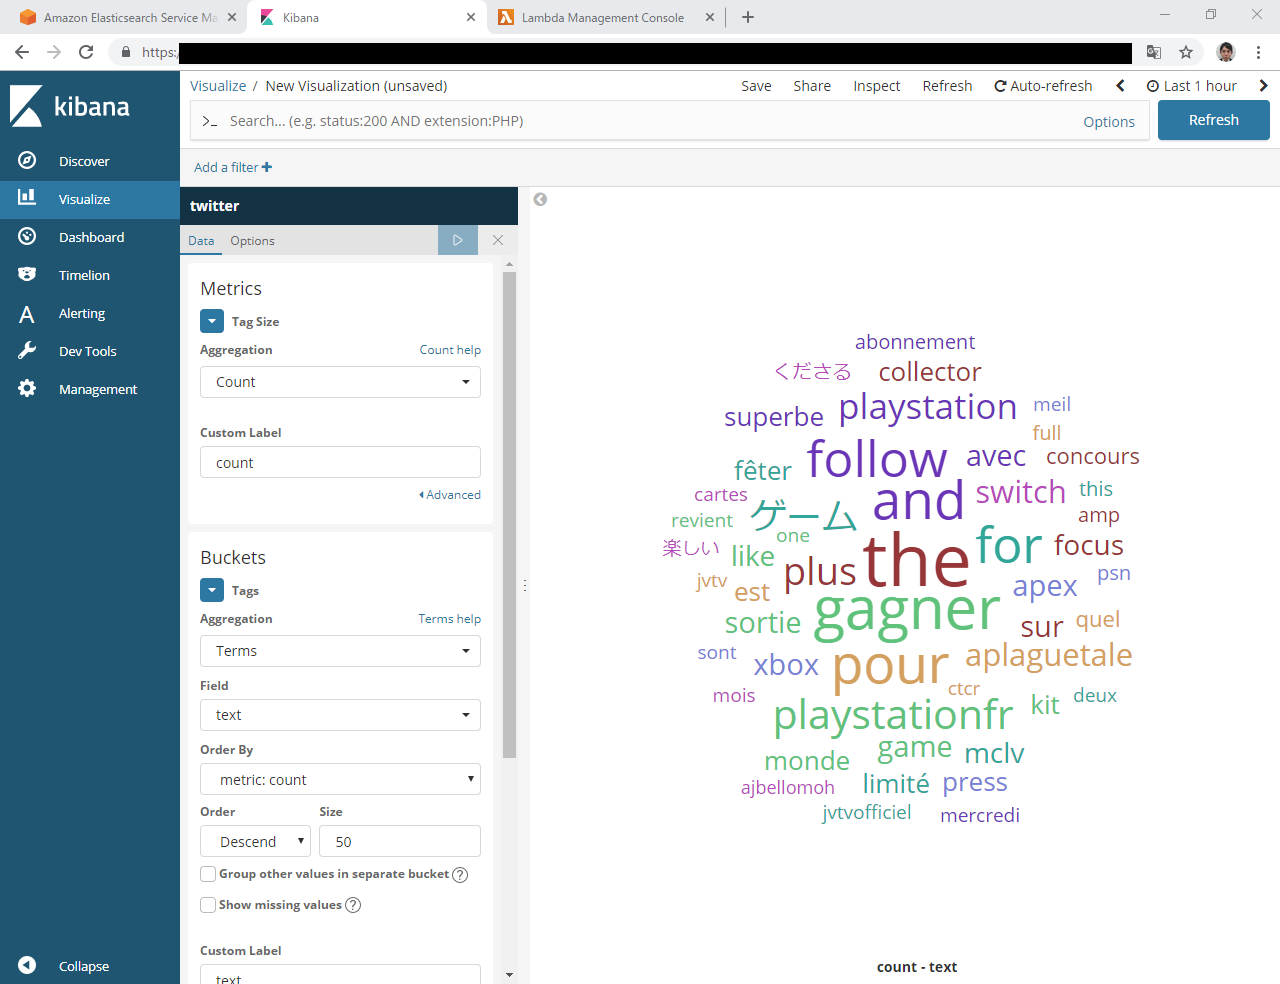
Task: Expand the Field dropdown showing text
Action: coord(340,715)
